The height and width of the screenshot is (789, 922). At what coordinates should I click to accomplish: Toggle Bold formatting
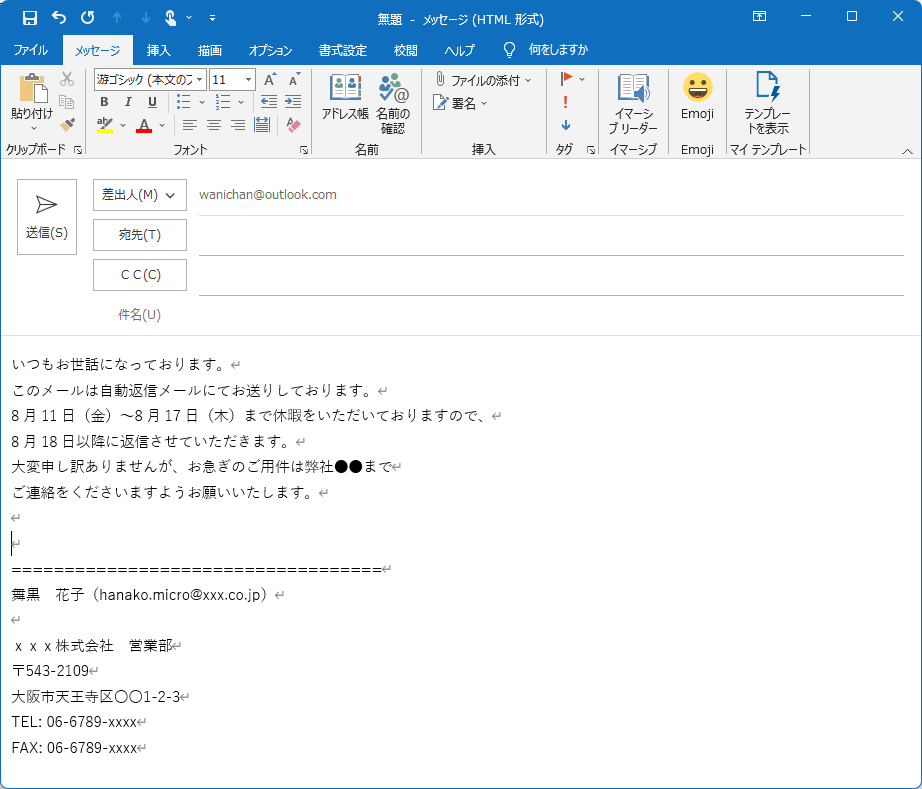coord(104,102)
